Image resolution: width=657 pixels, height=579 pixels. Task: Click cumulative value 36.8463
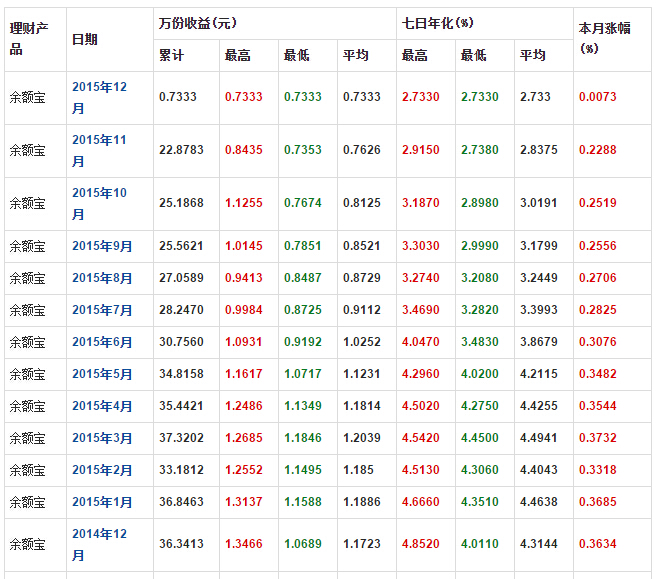tap(181, 502)
